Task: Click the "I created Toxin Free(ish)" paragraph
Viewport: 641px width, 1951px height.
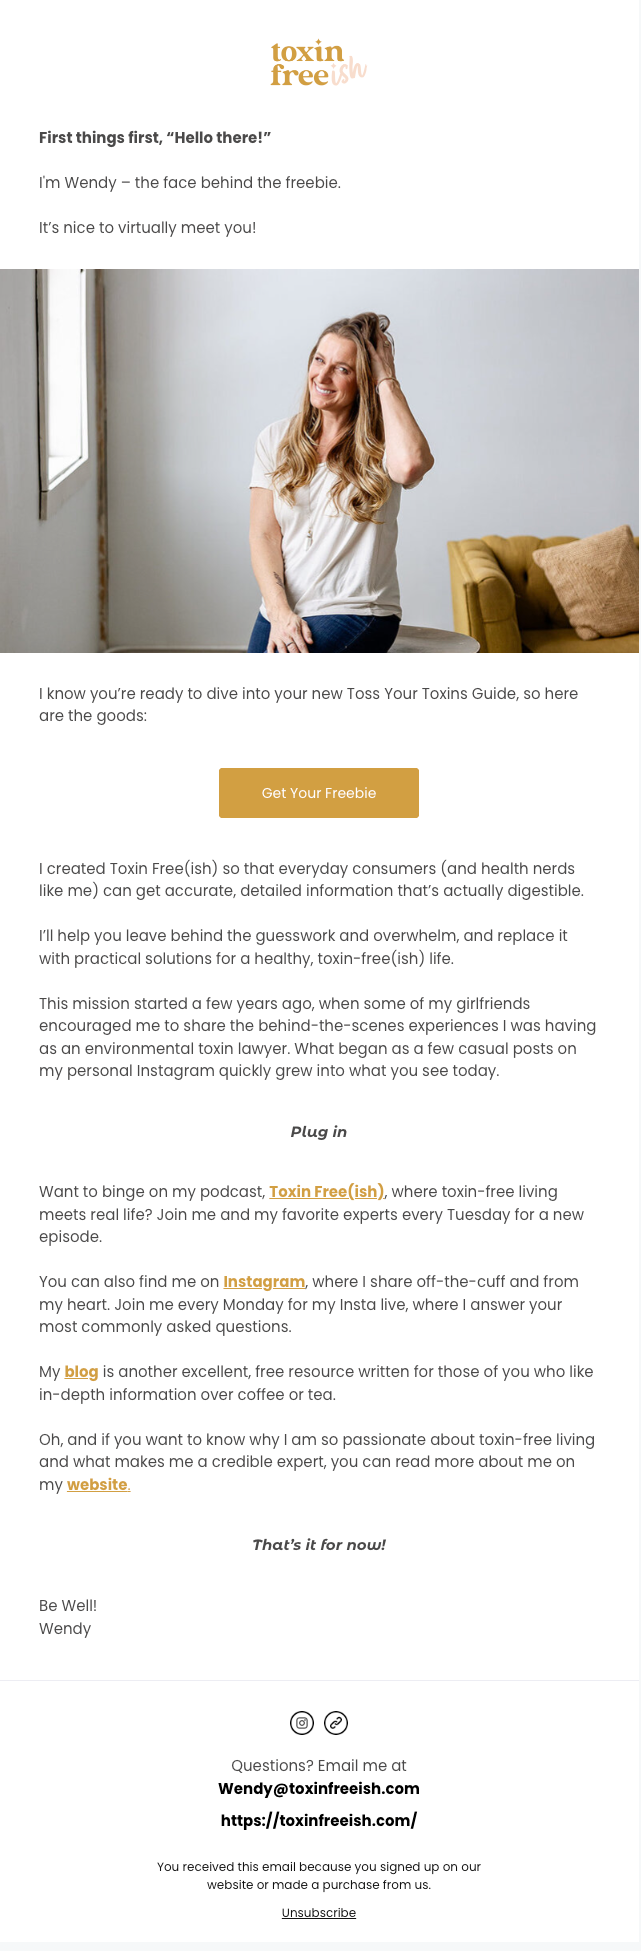Action: 311,879
